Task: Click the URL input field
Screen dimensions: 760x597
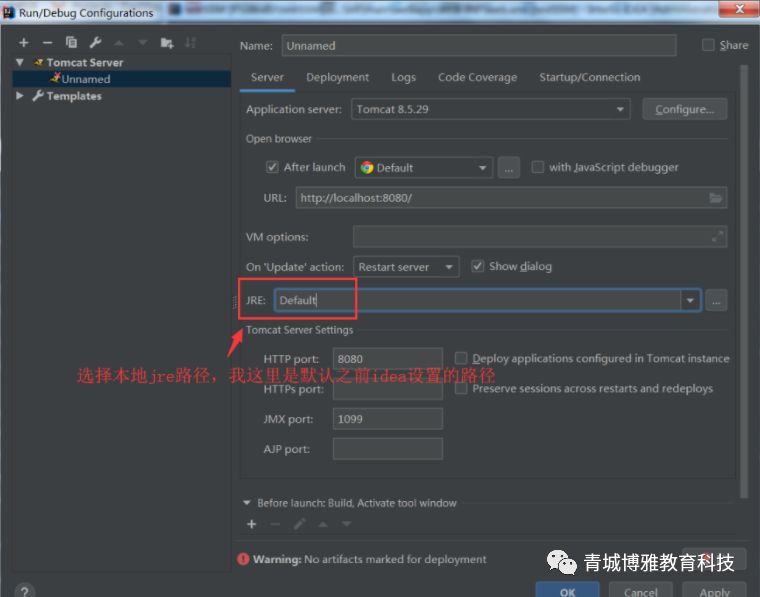Action: [511, 198]
